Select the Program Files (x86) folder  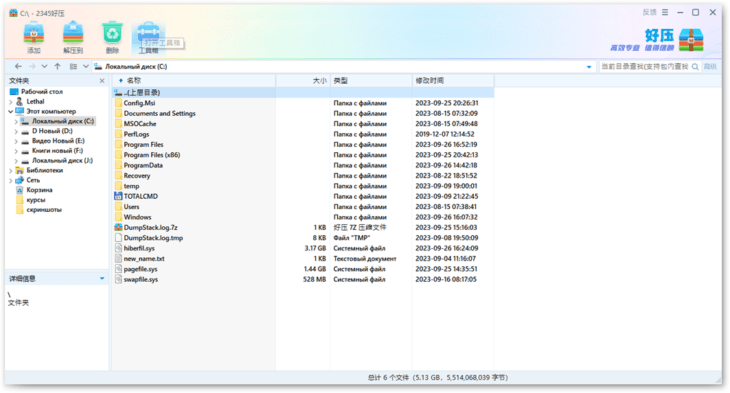tap(152, 155)
